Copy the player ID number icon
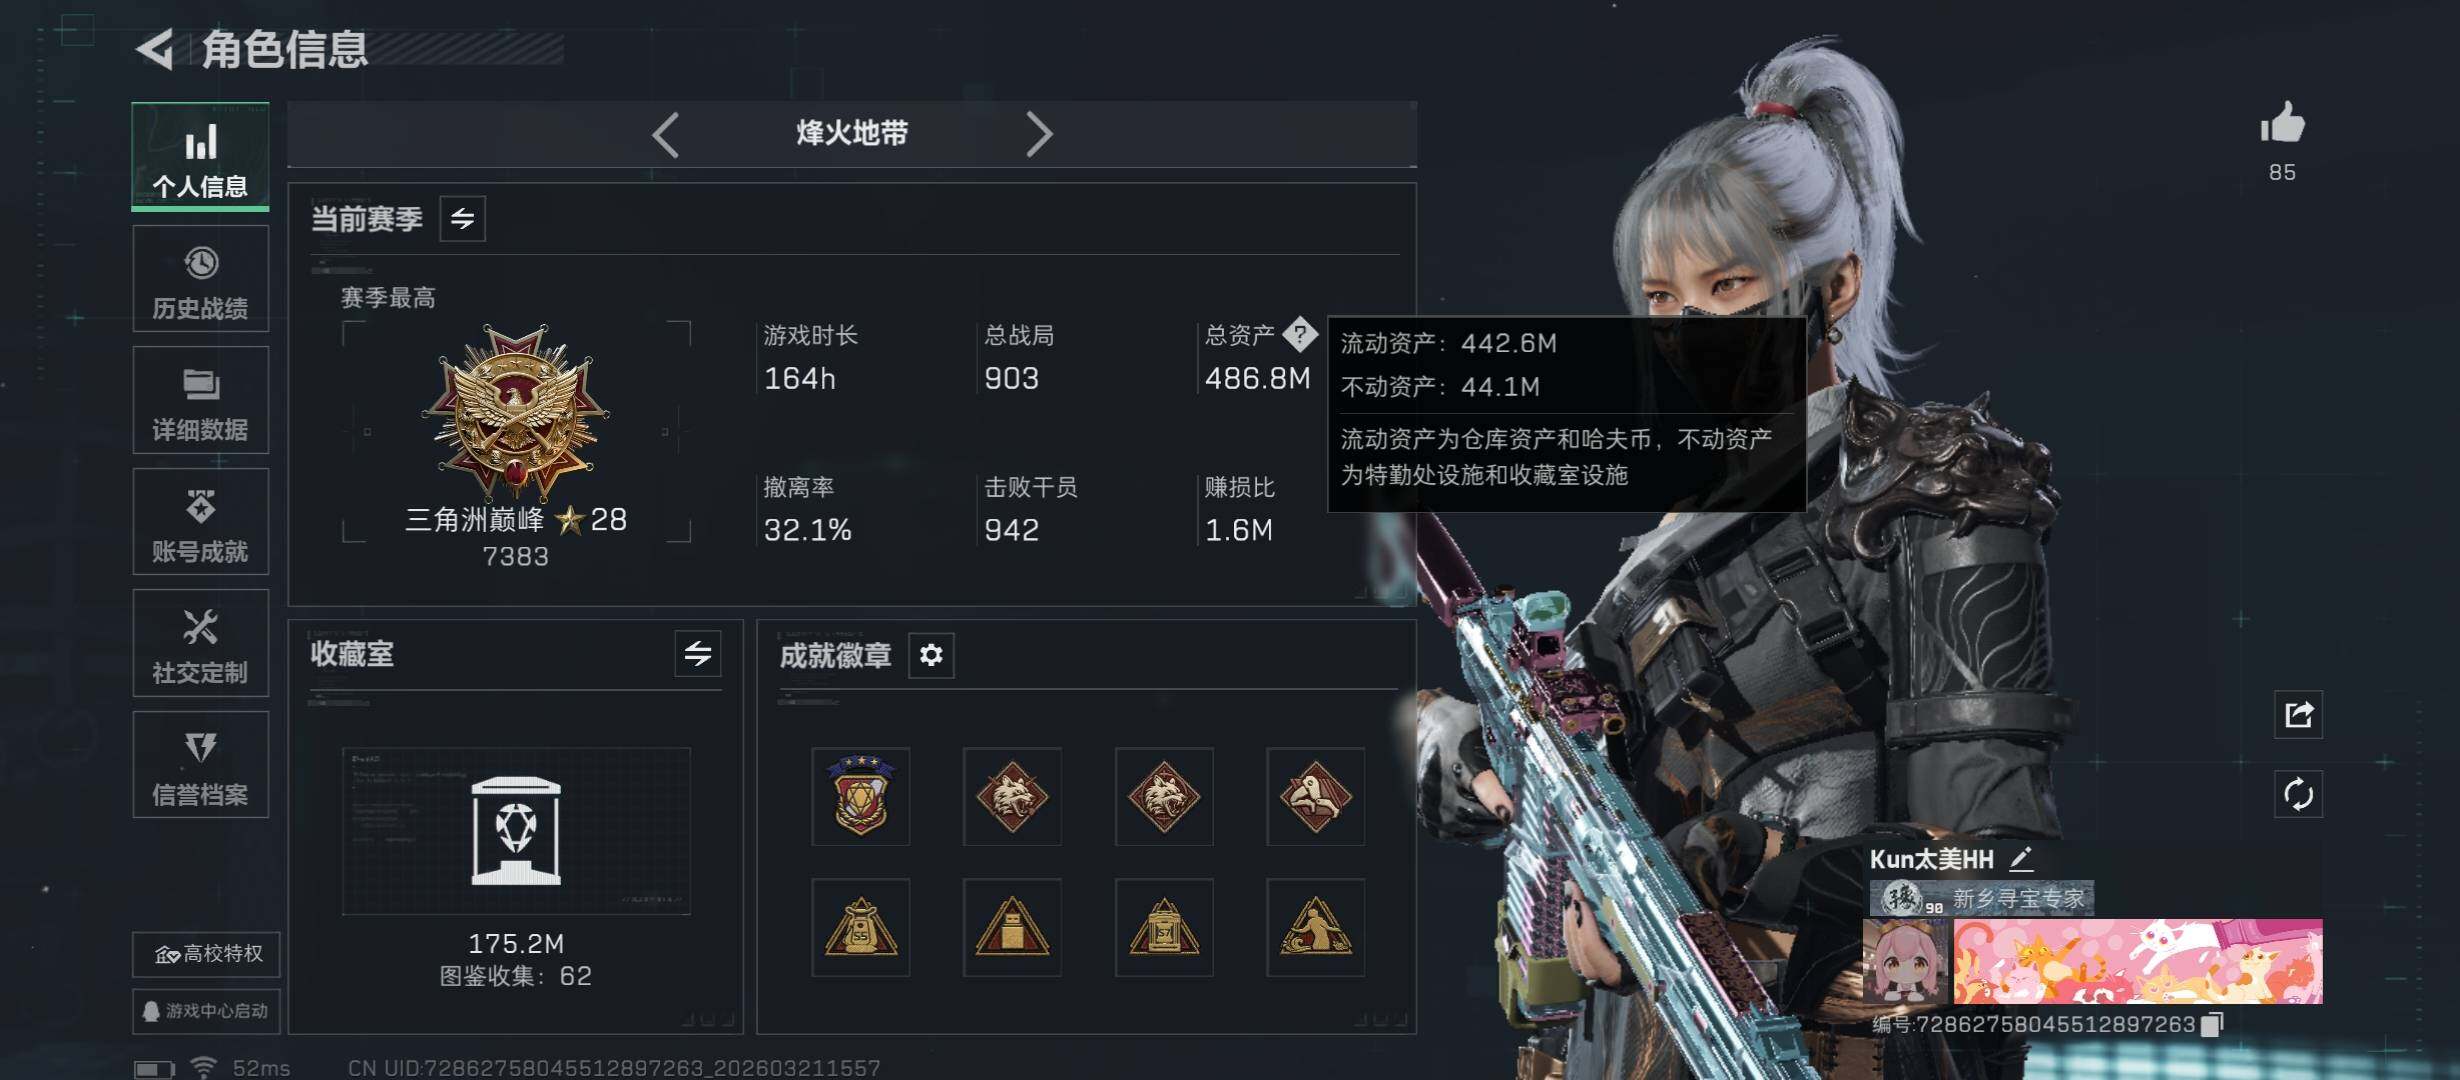 [2213, 1023]
